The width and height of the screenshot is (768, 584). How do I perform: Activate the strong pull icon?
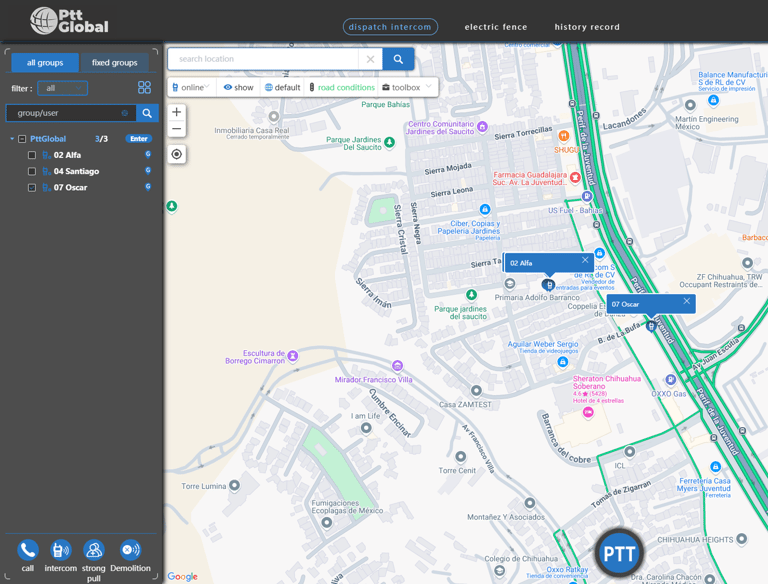pos(94,550)
